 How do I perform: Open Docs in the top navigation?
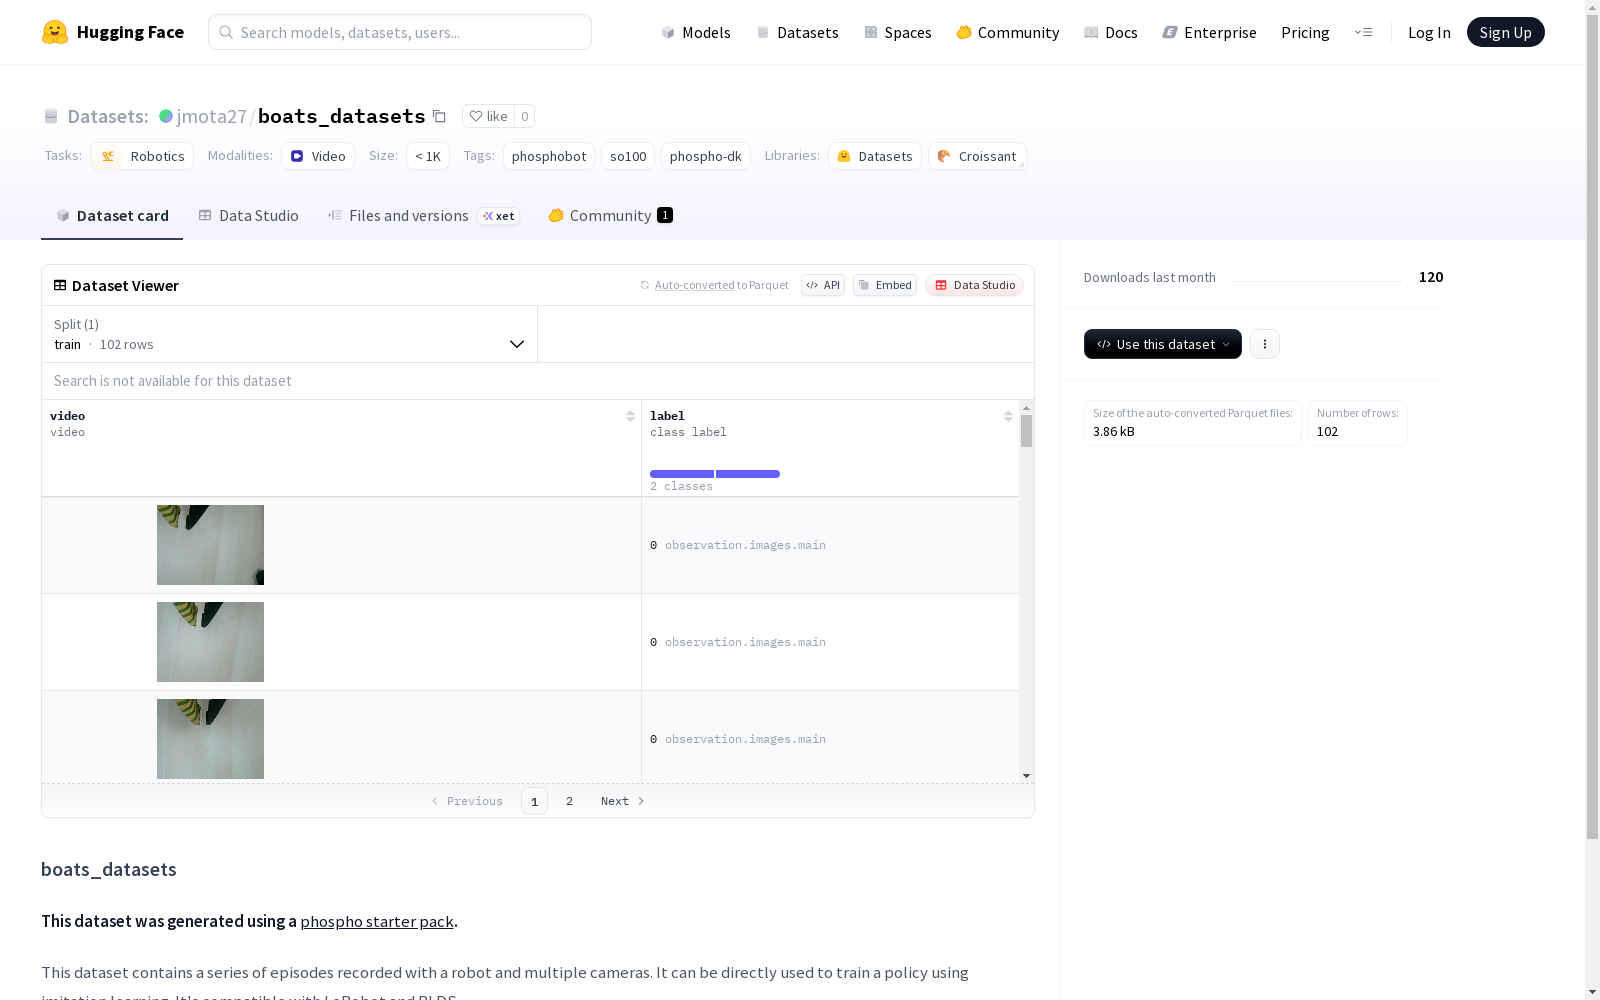(x=1111, y=32)
